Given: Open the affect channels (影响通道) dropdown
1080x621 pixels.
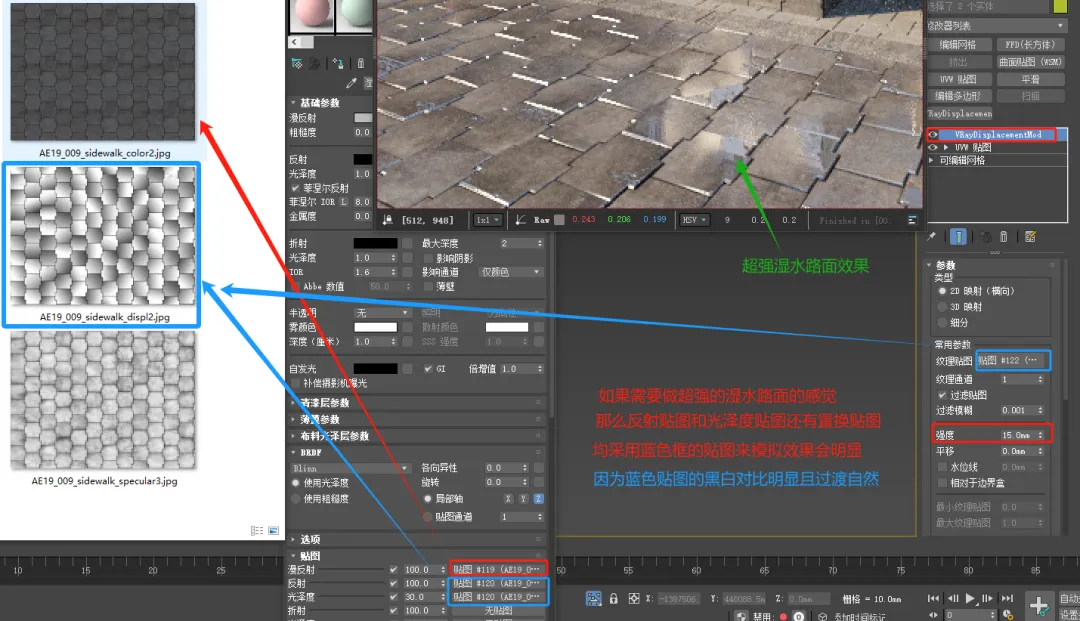Looking at the screenshot, I should coord(510,272).
